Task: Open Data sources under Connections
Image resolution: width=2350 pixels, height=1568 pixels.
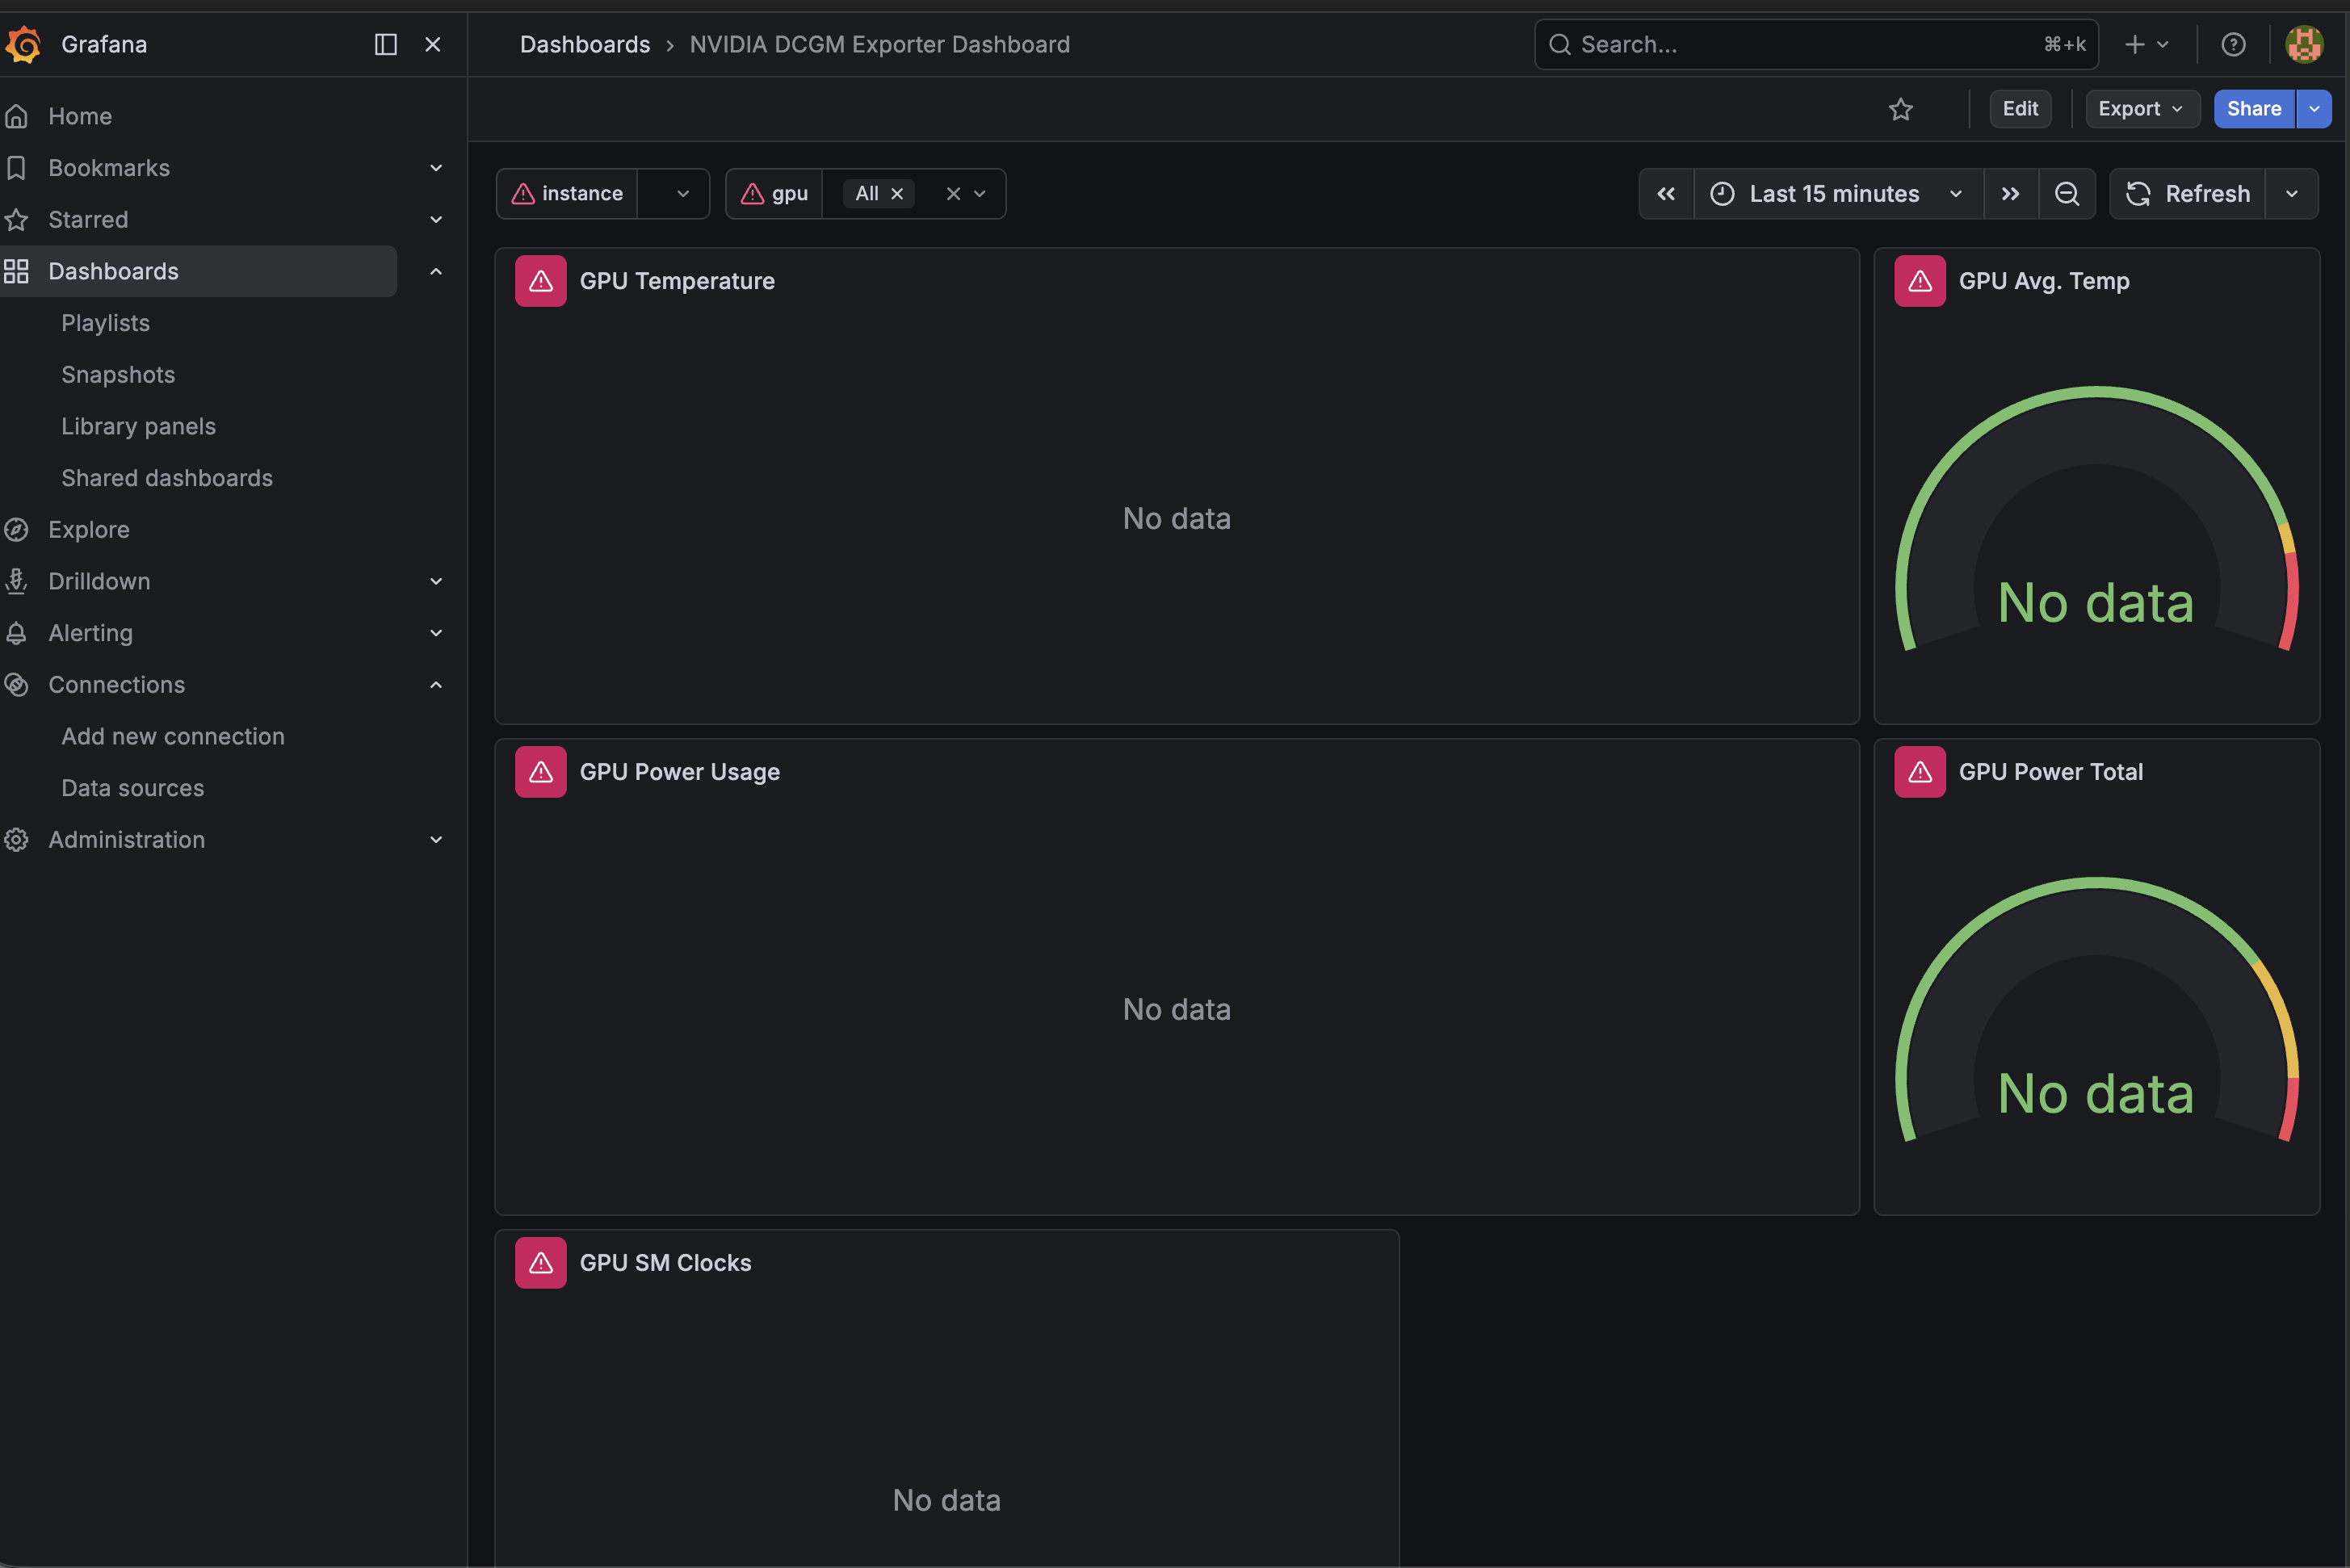Action: 132,788
